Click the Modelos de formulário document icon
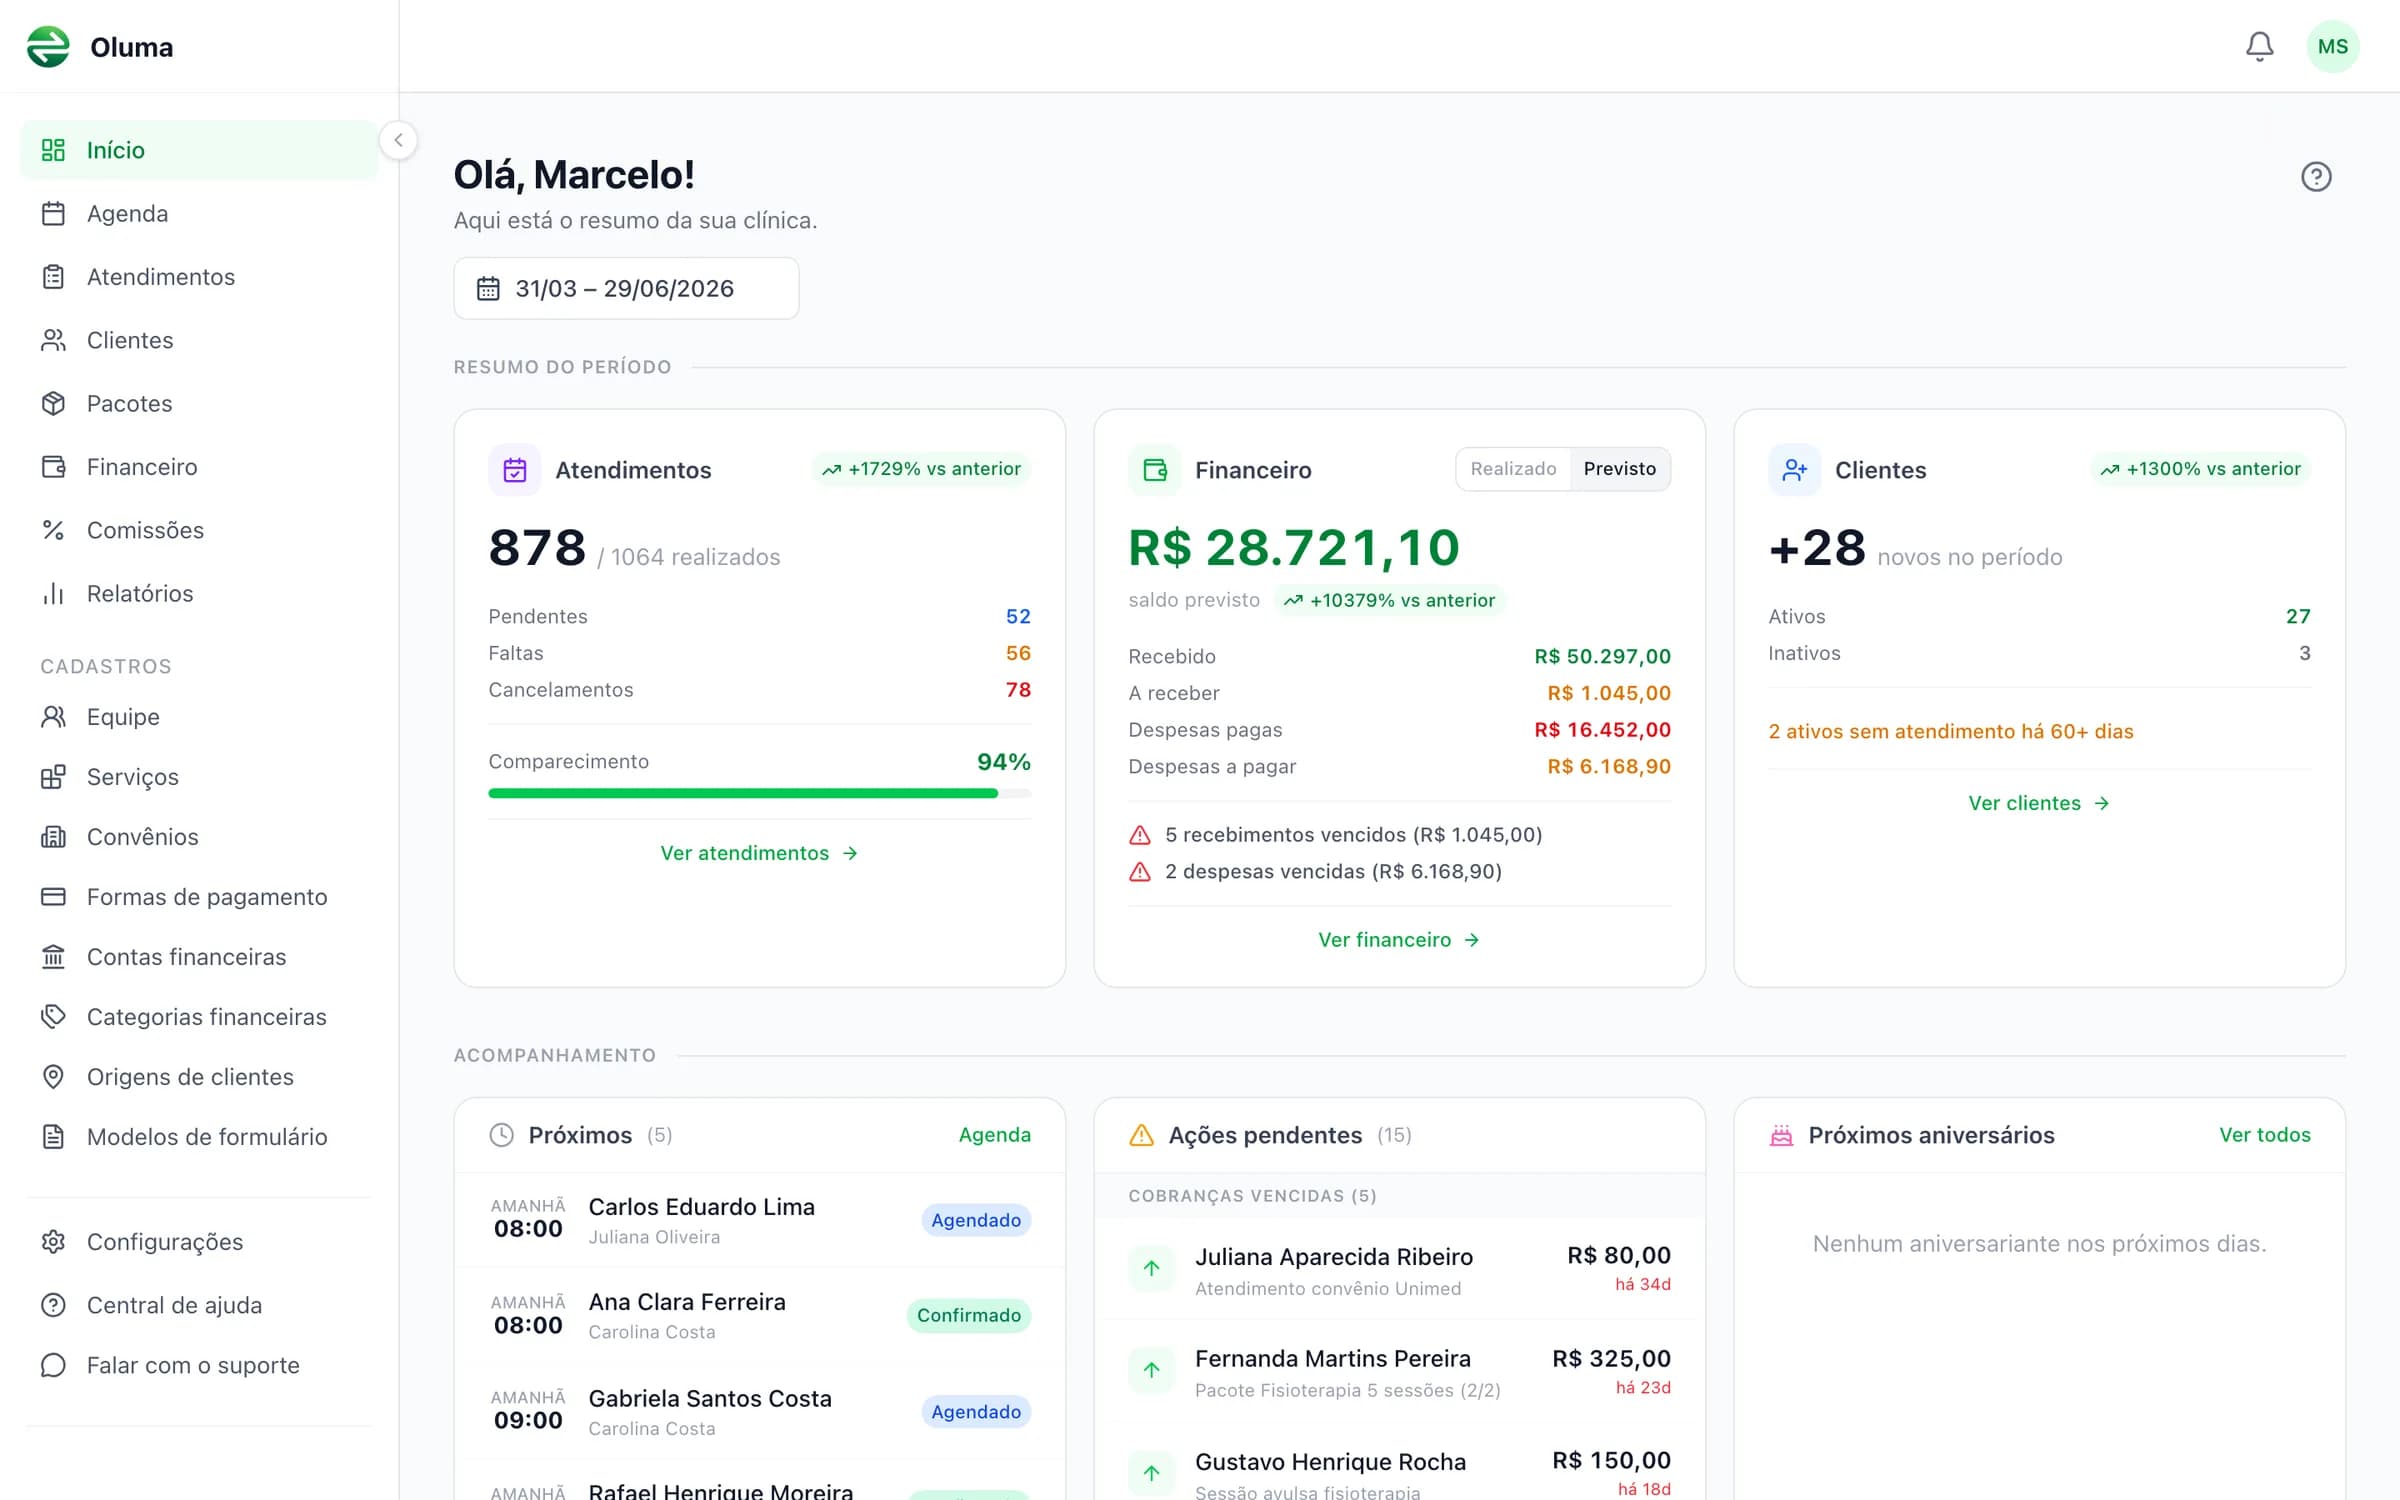The image size is (2400, 1500). point(53,1137)
